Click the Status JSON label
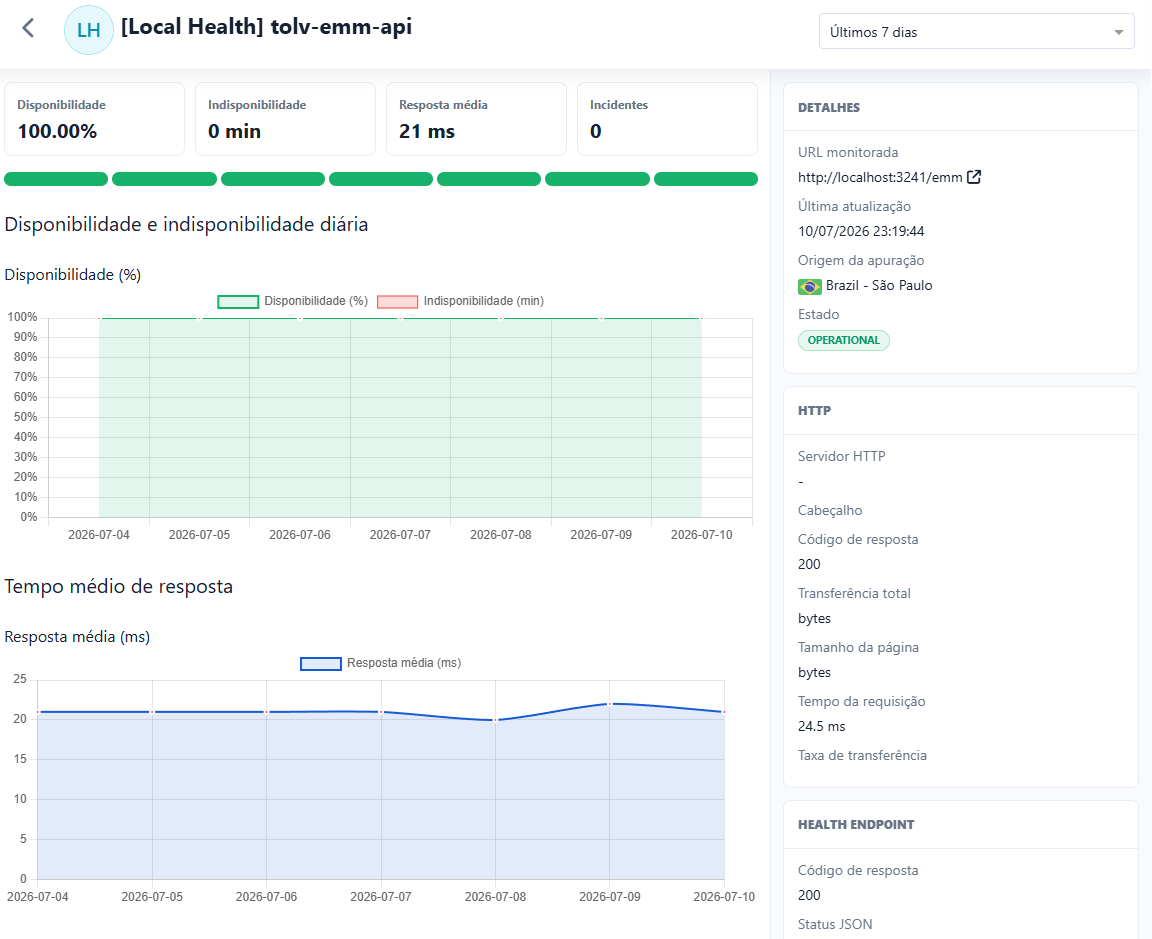The width and height of the screenshot is (1152, 939). 835,924
